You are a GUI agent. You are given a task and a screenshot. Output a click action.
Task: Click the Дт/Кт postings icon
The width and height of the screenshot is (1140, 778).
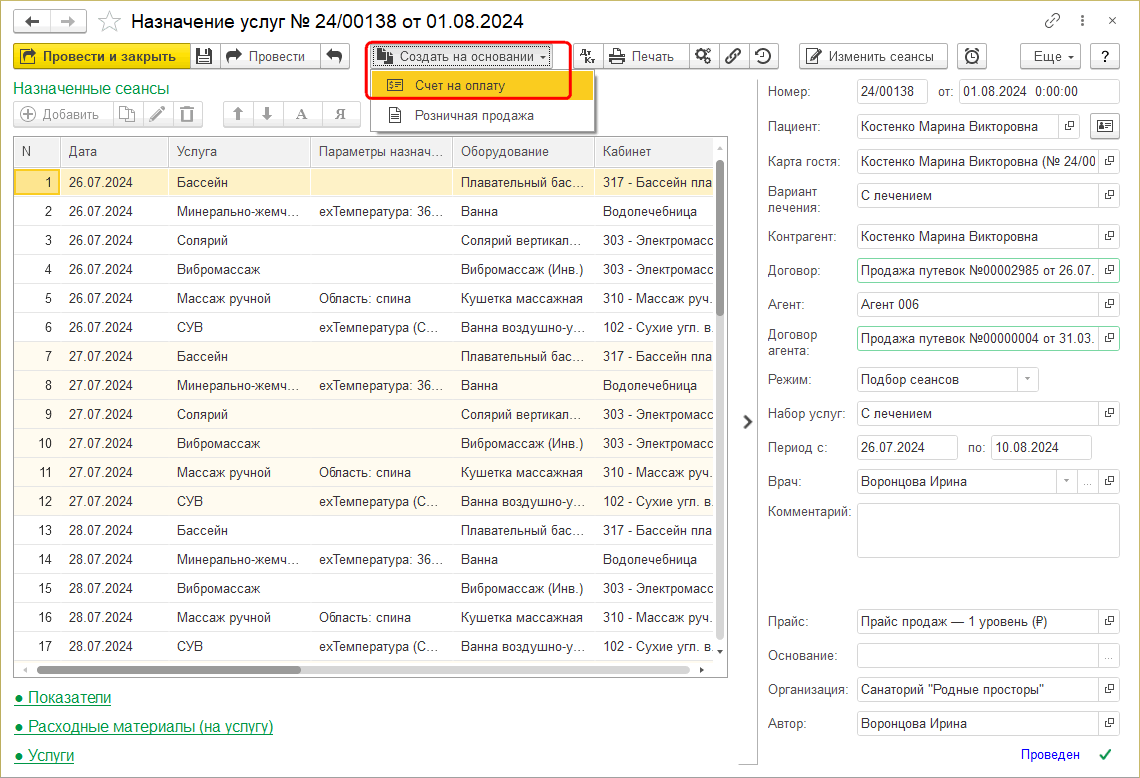click(587, 56)
